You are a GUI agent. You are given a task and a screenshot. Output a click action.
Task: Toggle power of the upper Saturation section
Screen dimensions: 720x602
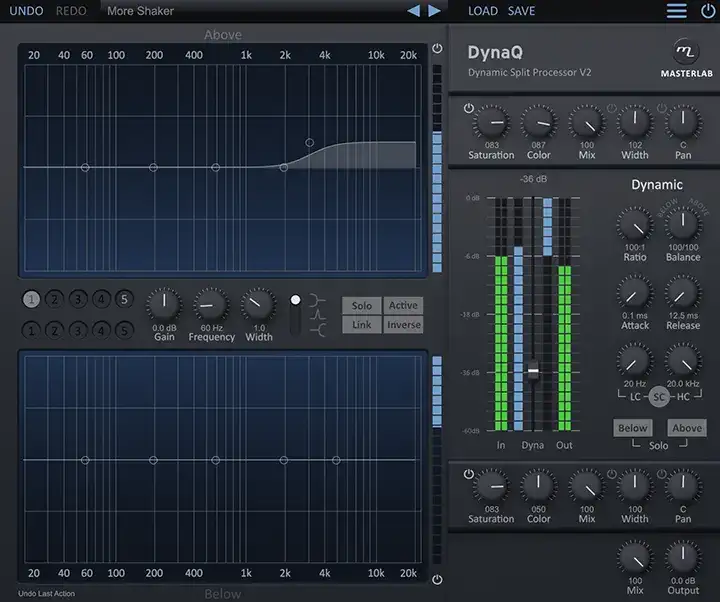click(468, 108)
